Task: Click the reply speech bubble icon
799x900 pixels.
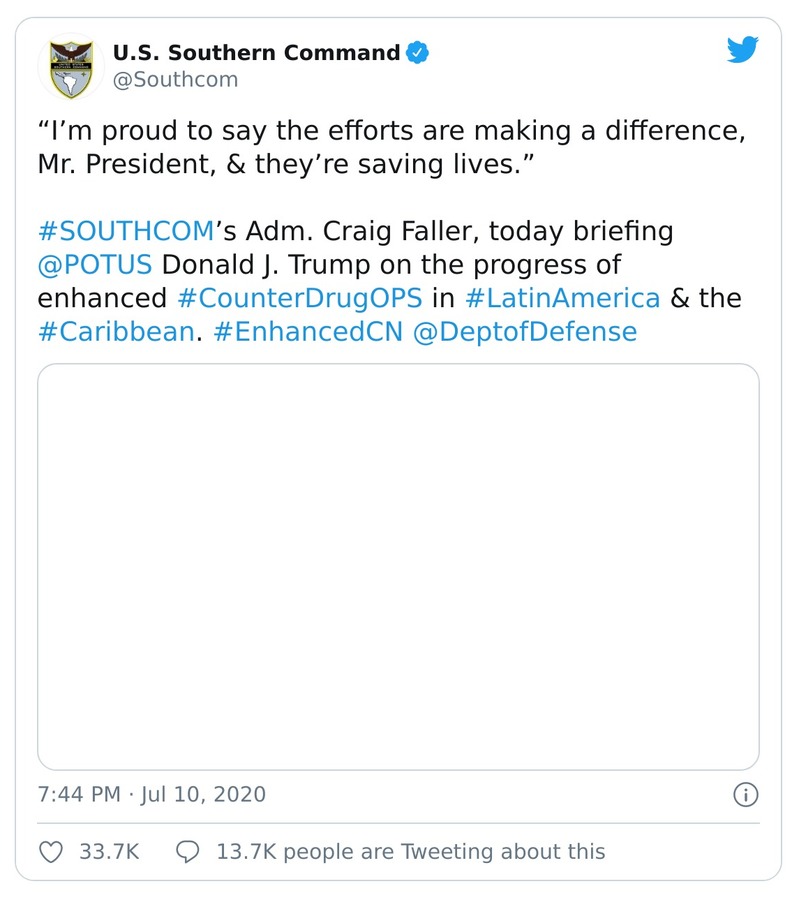Action: click(187, 852)
